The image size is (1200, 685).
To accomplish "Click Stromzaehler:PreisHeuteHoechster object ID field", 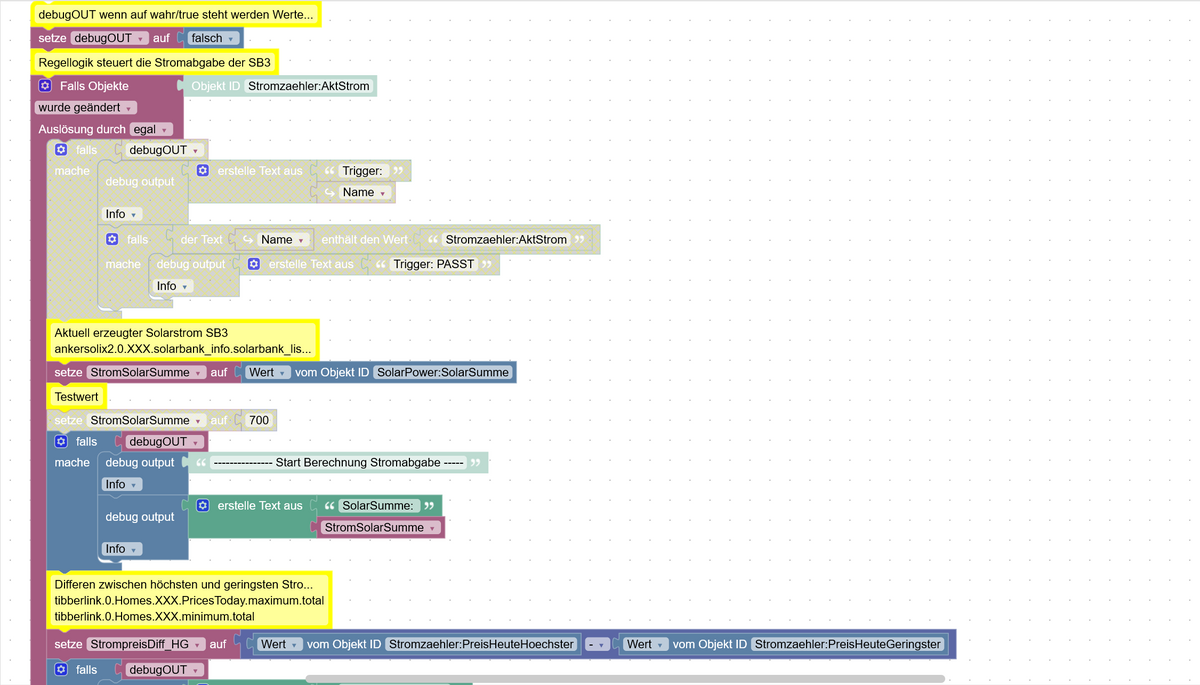I will (481, 645).
